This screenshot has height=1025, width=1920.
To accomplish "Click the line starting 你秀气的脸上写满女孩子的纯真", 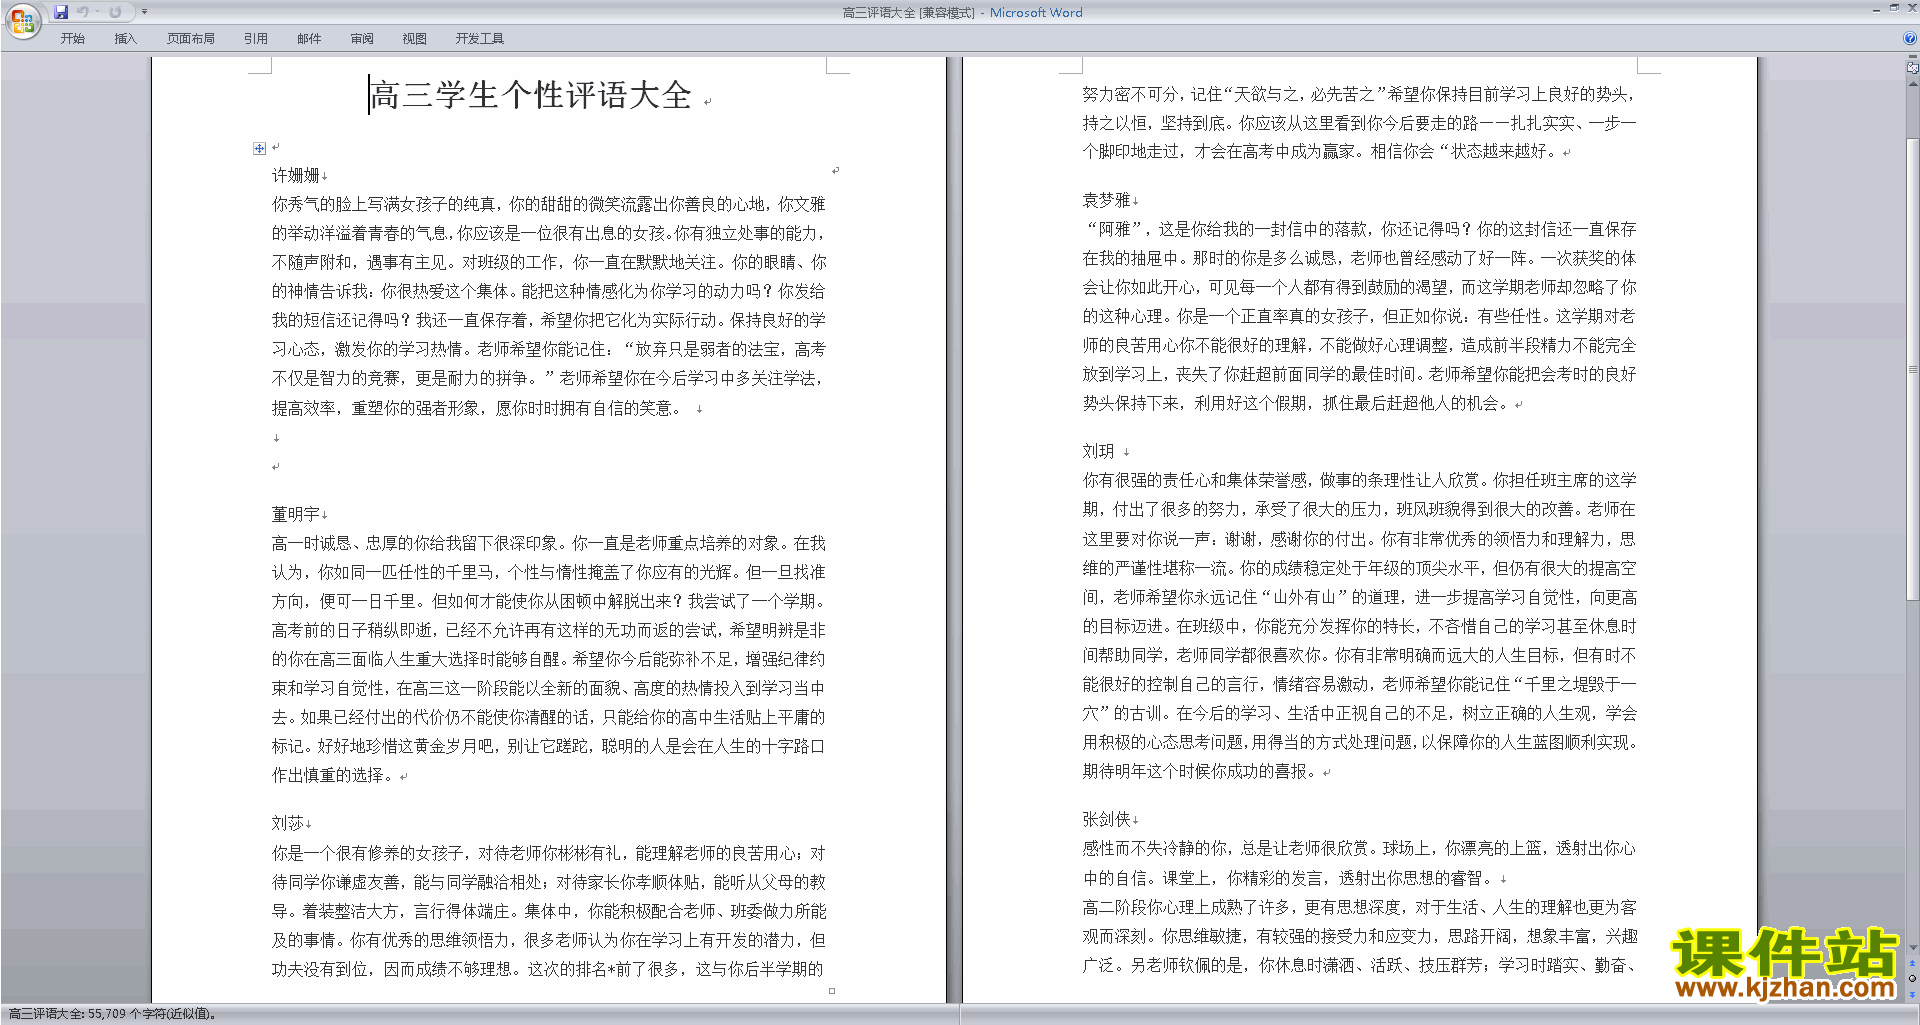I will point(549,204).
